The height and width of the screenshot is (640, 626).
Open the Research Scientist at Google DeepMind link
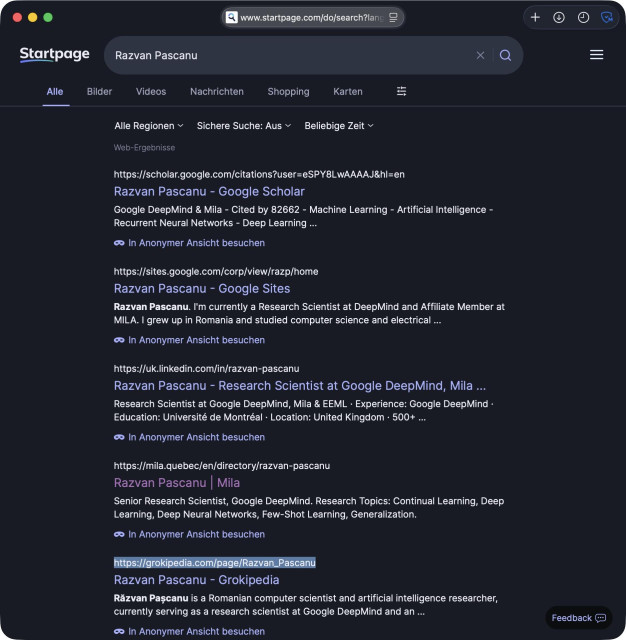coord(300,386)
